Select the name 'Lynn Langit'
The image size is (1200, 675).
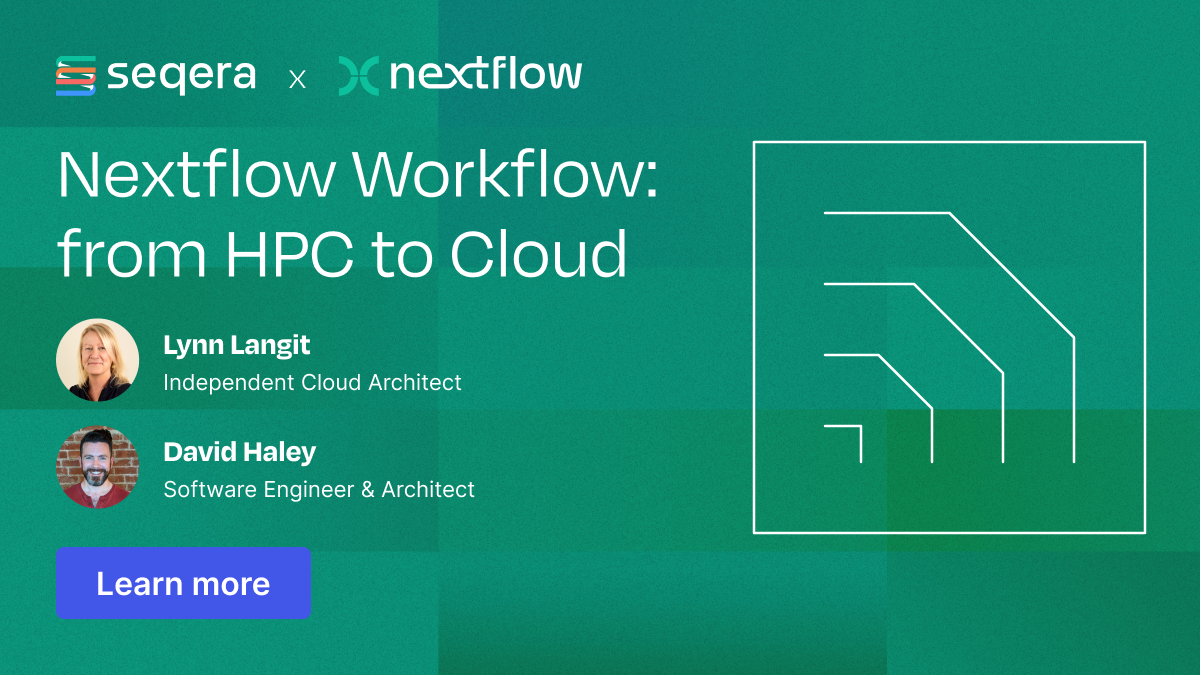click(236, 345)
